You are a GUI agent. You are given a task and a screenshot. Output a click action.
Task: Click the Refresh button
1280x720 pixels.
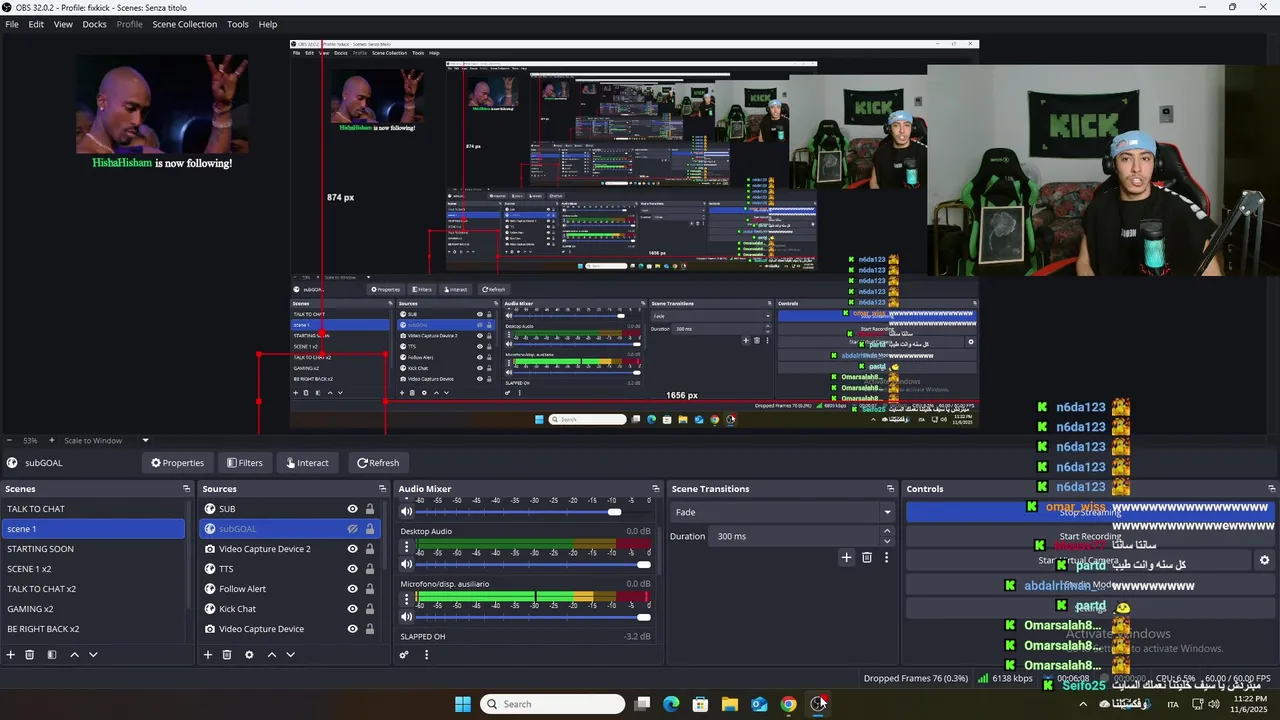point(378,463)
